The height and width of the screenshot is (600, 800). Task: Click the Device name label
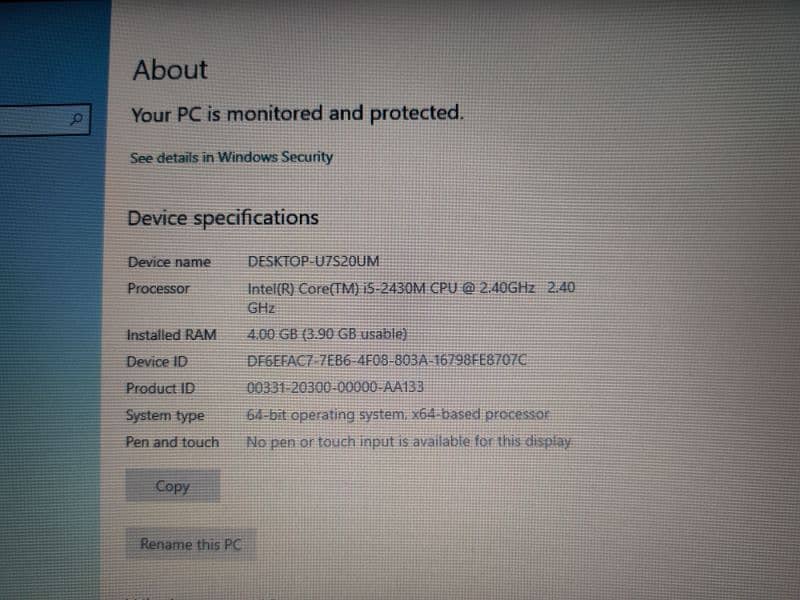pos(169,262)
